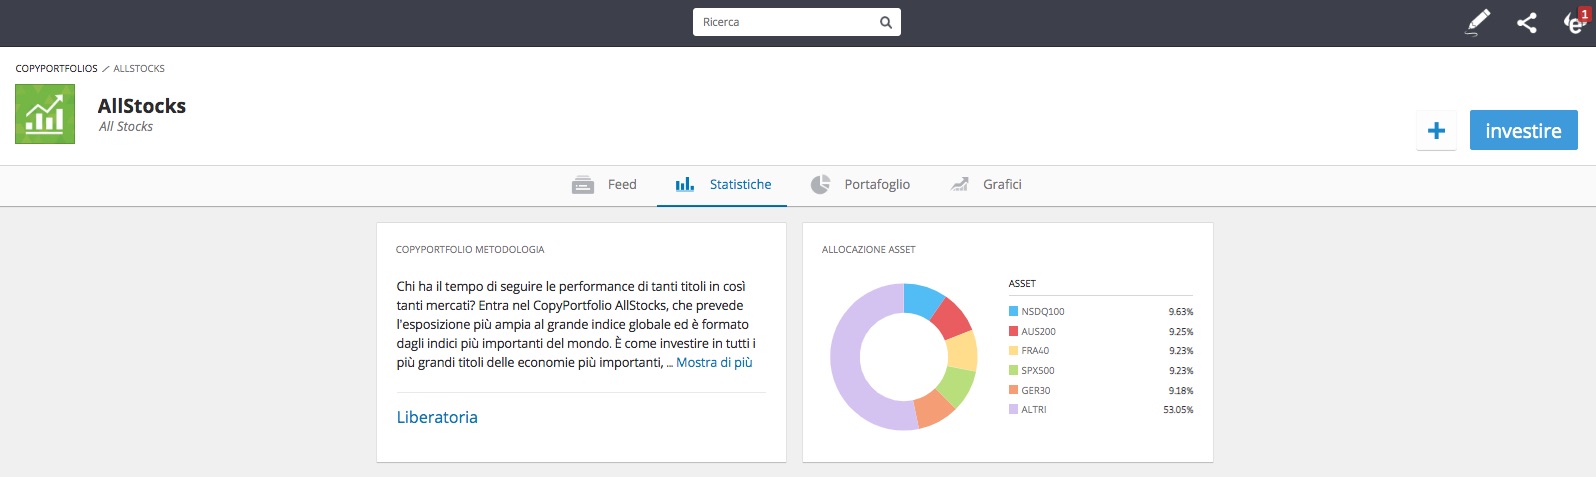The image size is (1596, 477).
Task: Select the Statistiche tab
Action: pyautogui.click(x=722, y=184)
